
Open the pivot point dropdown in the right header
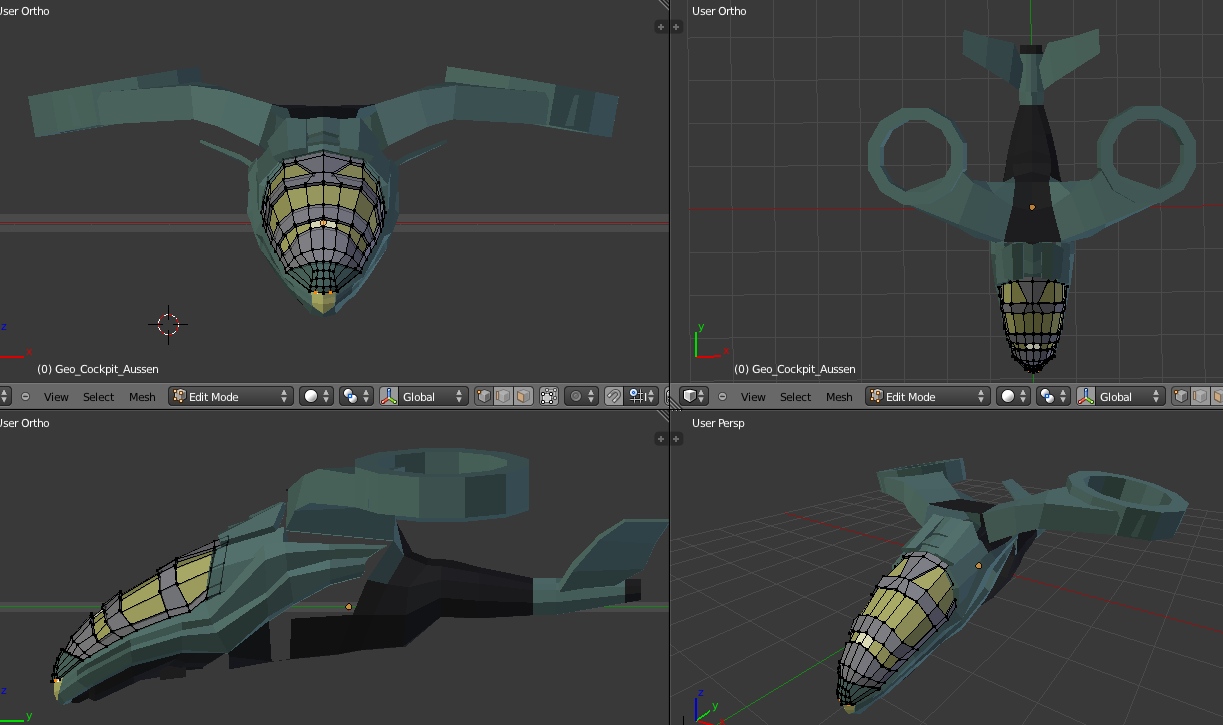tap(1053, 397)
